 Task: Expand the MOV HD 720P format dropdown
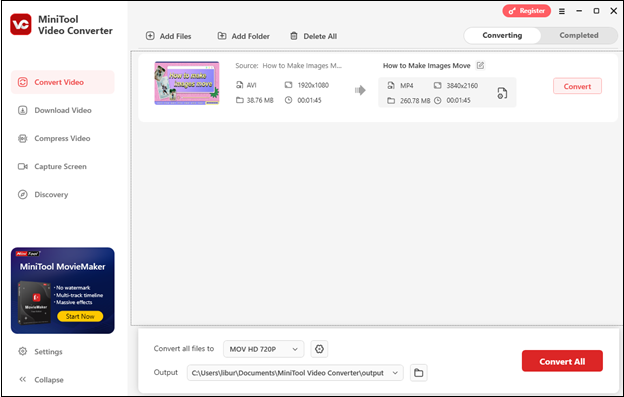click(263, 349)
